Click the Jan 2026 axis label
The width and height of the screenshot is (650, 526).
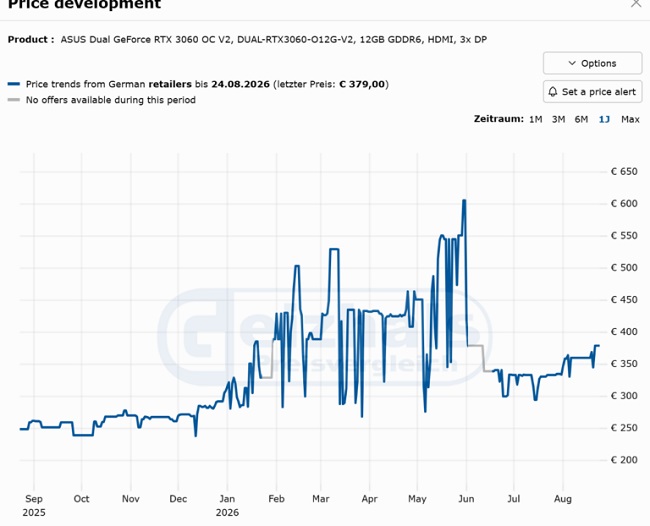(227, 505)
